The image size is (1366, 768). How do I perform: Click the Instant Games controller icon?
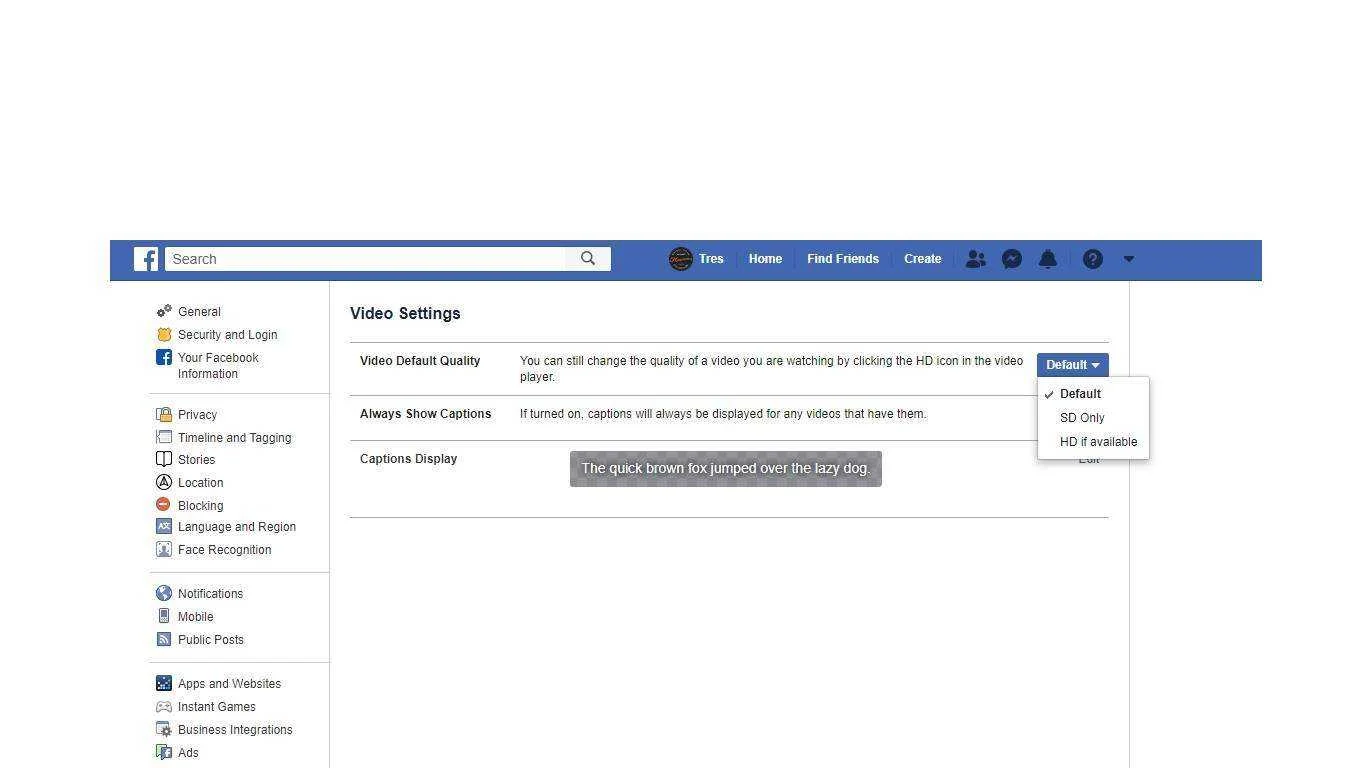pos(164,706)
